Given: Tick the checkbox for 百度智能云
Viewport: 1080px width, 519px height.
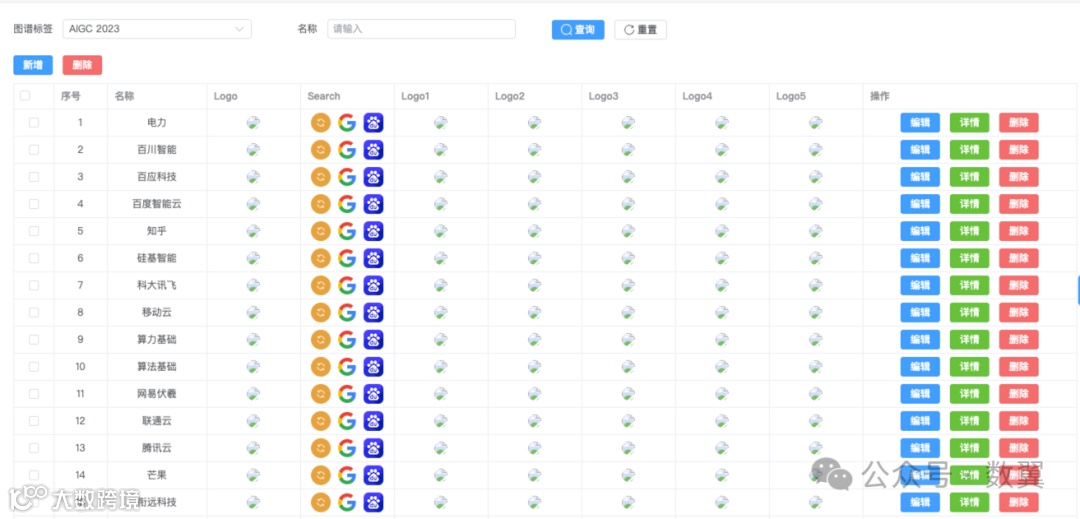Looking at the screenshot, I should (34, 204).
